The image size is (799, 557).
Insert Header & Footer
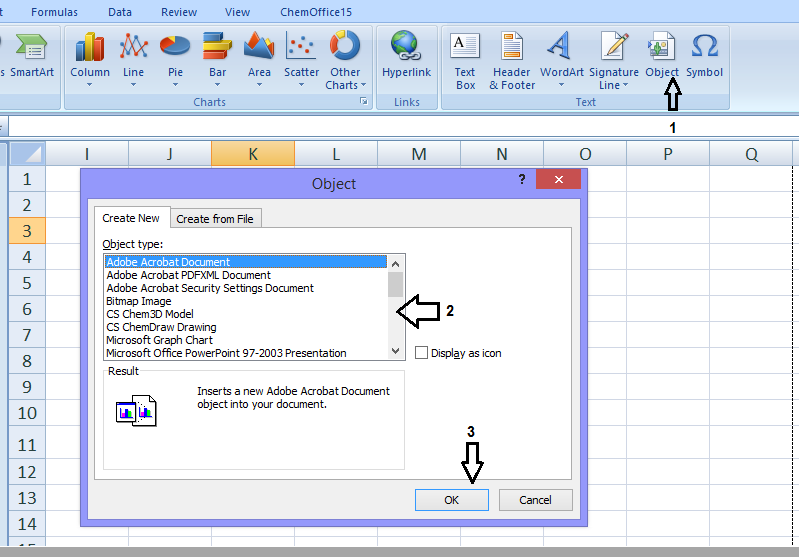(x=512, y=60)
